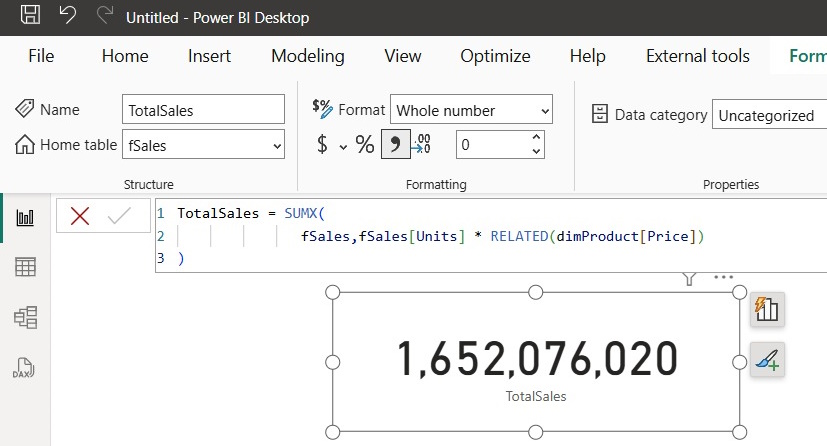
Task: Open the Optimize ribbon tab
Action: [495, 56]
